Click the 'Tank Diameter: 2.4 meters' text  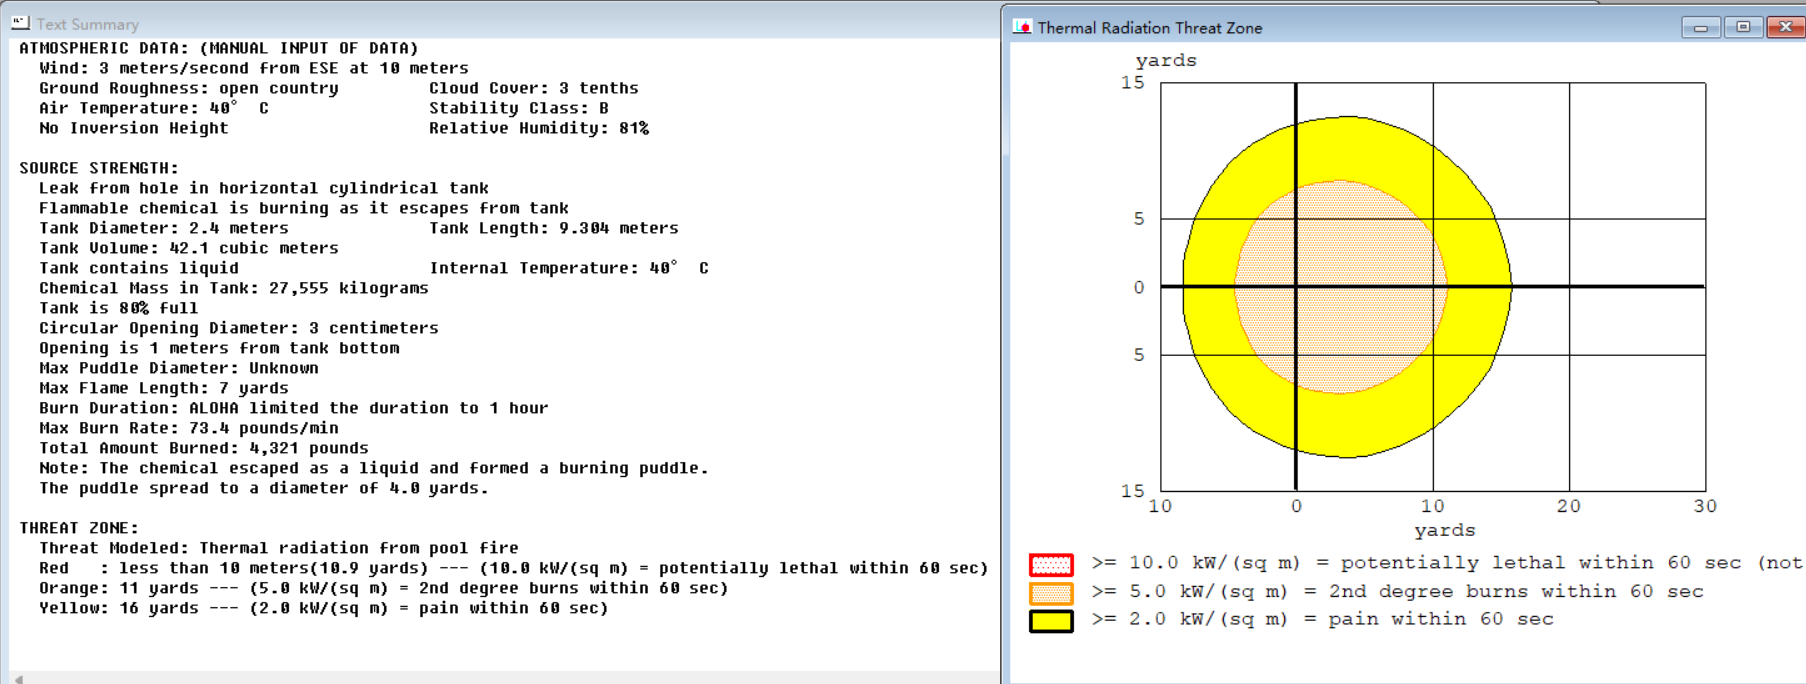164,228
